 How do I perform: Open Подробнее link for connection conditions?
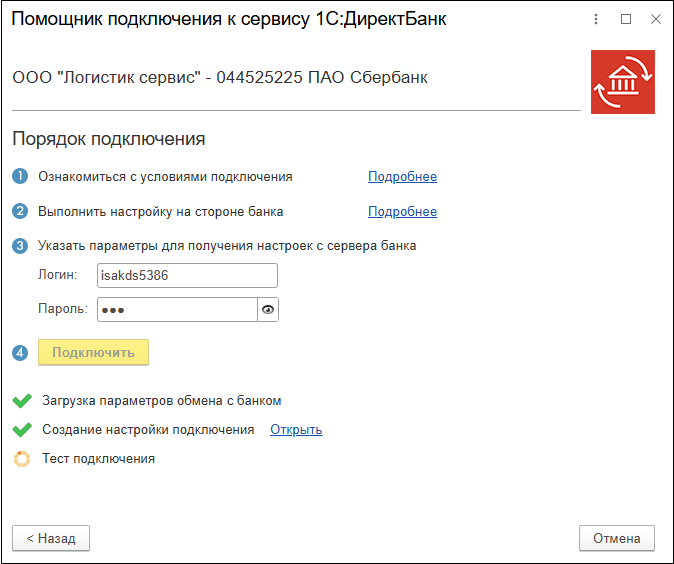pyautogui.click(x=402, y=177)
